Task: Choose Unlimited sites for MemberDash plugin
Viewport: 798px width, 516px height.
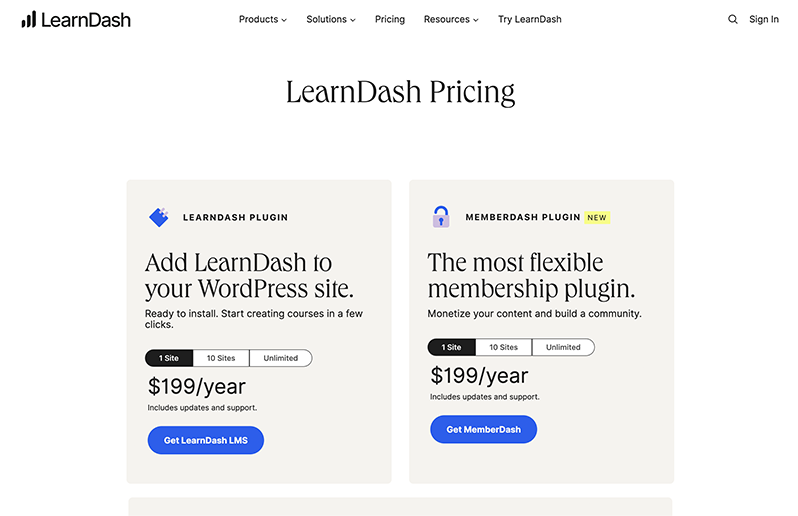Action: pyautogui.click(x=563, y=348)
